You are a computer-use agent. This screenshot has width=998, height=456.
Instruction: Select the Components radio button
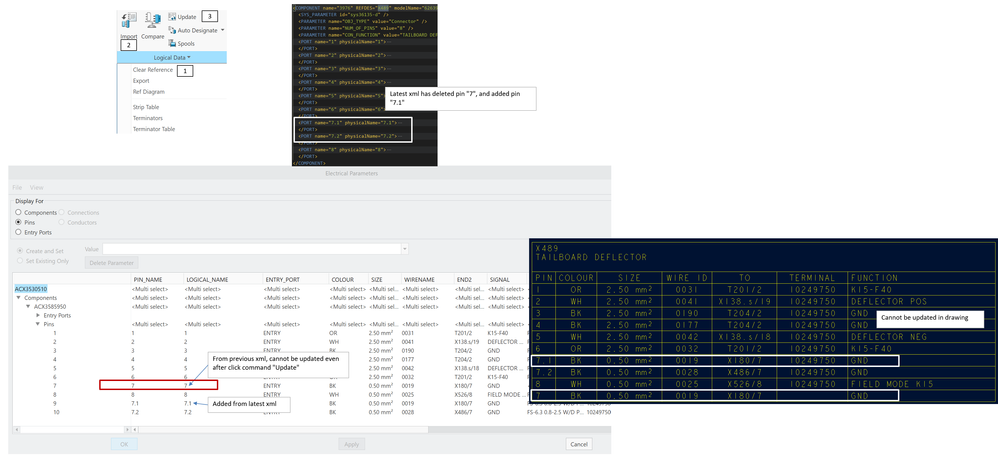18,212
